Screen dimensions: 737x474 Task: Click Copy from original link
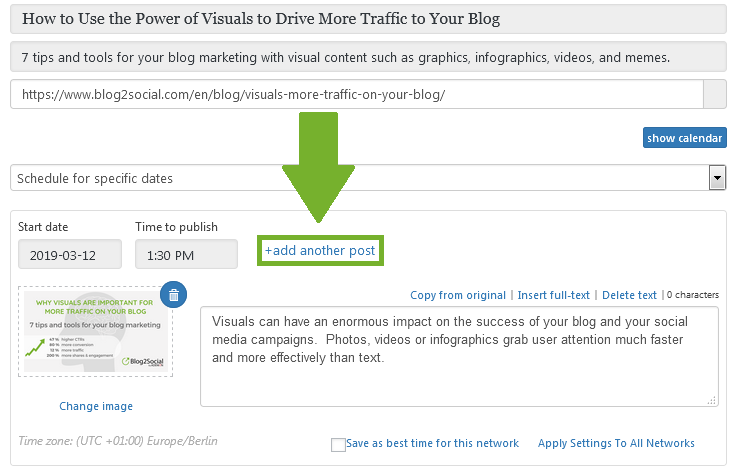pos(458,295)
